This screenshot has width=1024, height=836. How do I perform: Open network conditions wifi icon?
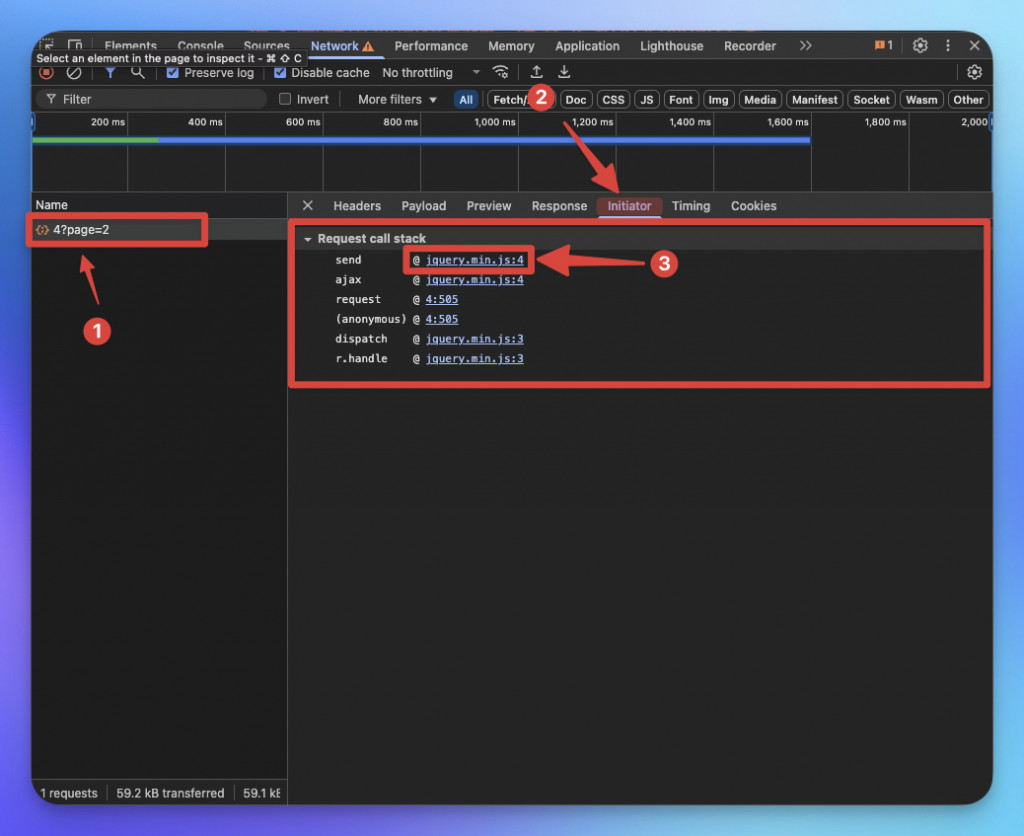500,72
